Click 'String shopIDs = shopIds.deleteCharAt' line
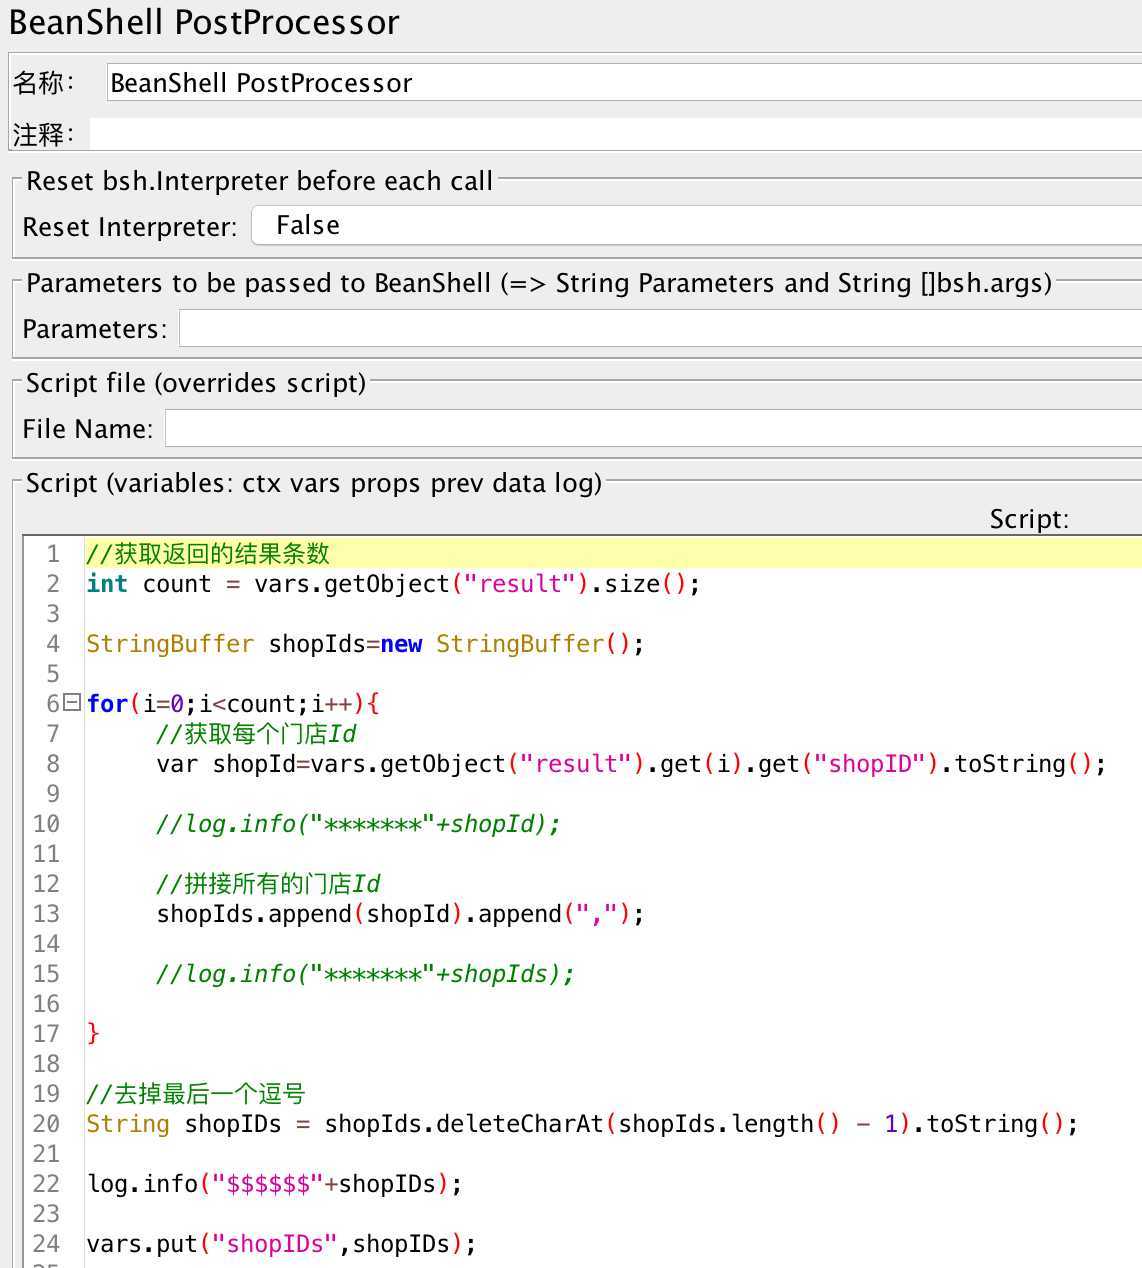 (x=582, y=1124)
